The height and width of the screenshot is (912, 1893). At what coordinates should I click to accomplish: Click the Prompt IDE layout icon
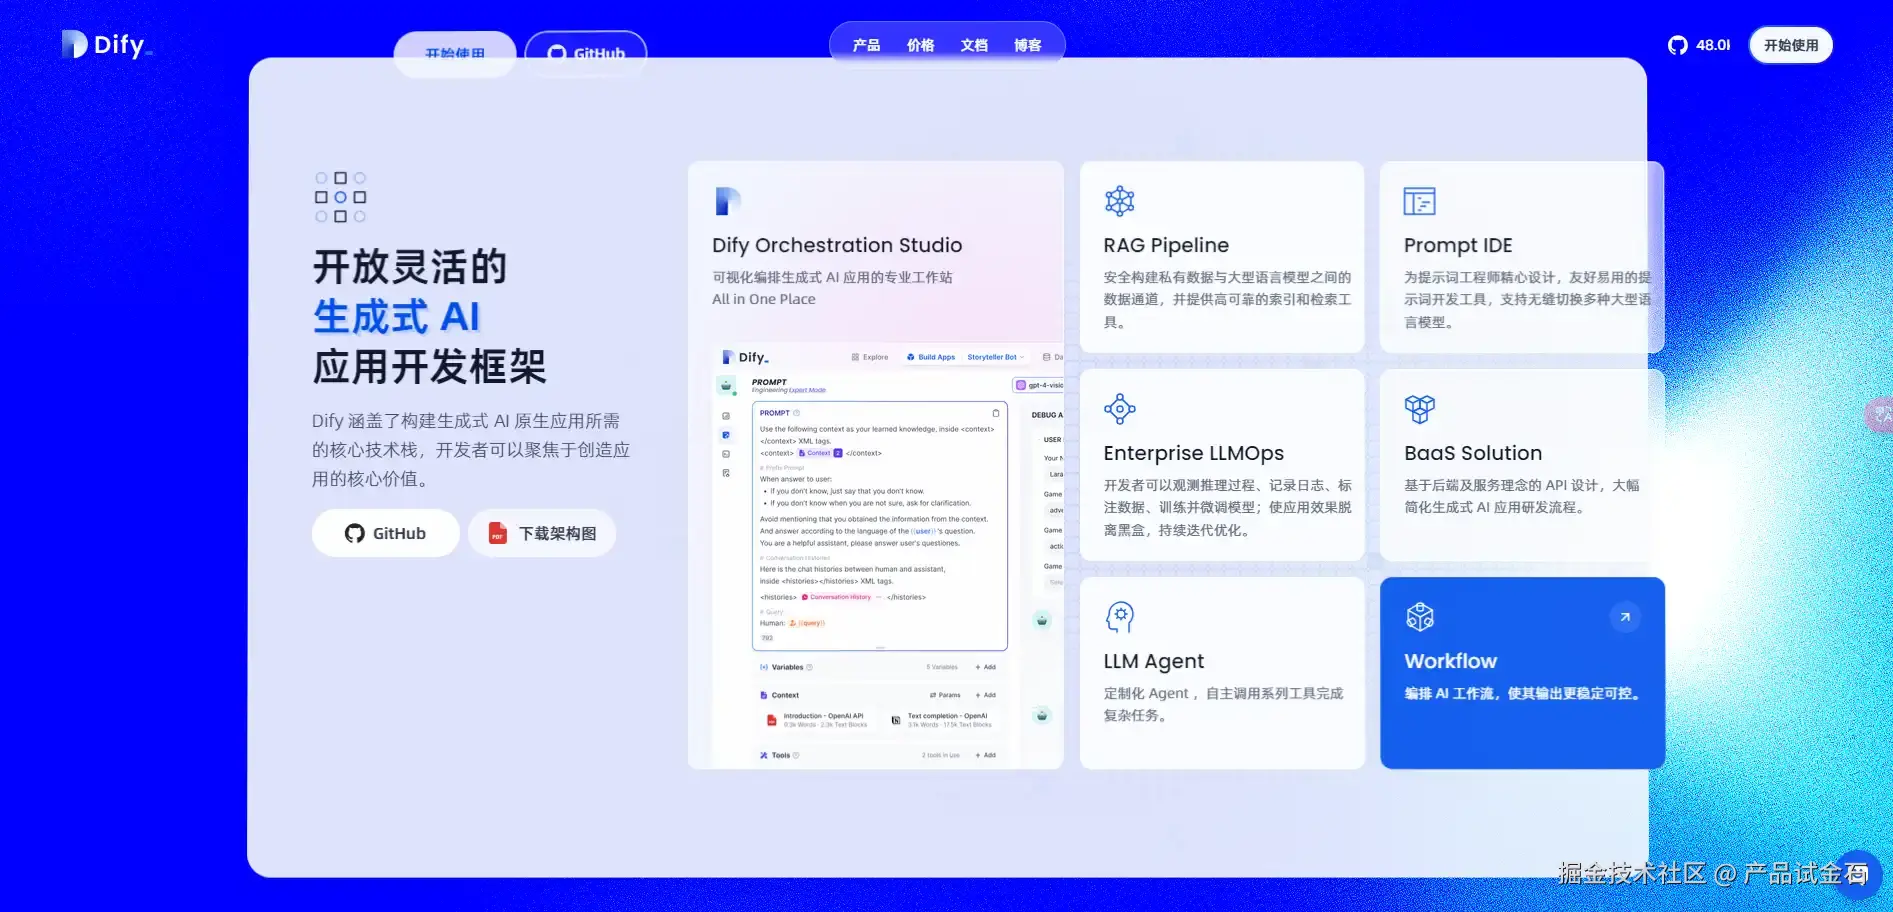click(1419, 201)
